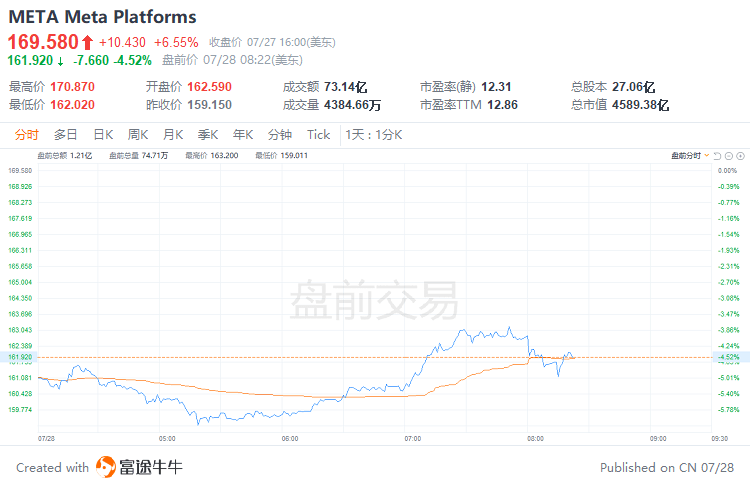Click the Published on CN 07/28 text

pos(667,467)
